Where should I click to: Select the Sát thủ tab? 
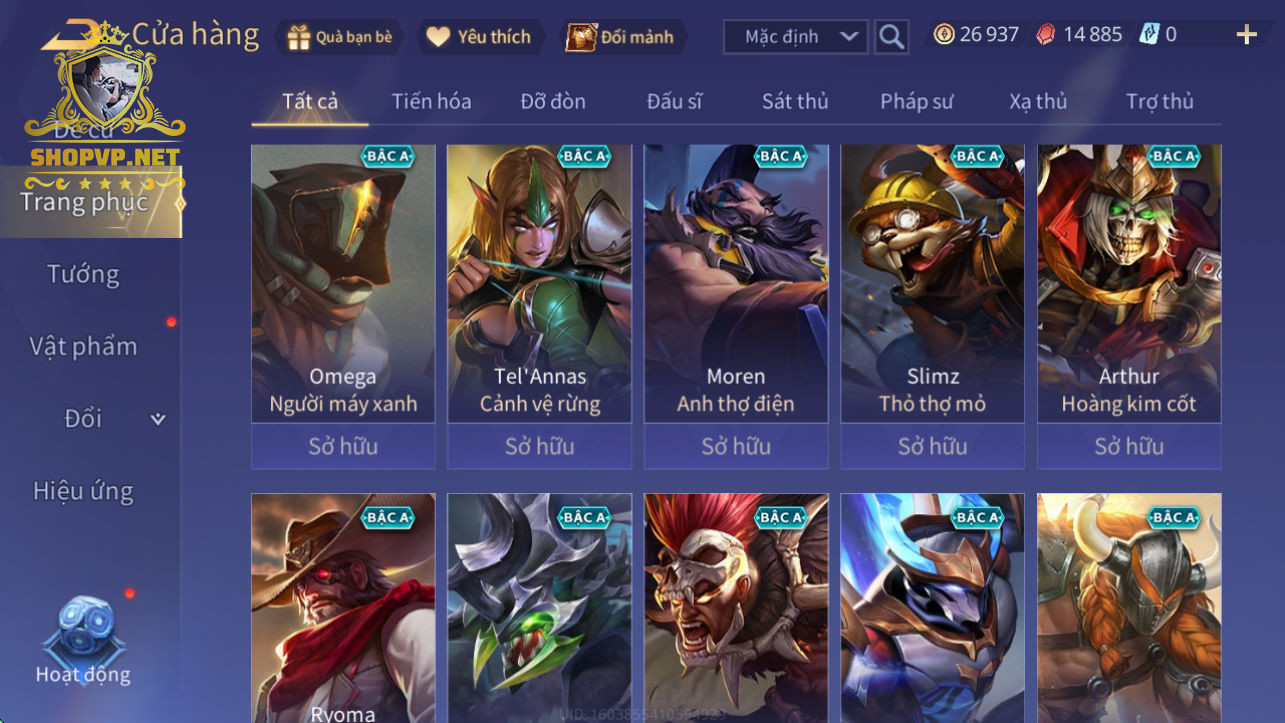[x=795, y=101]
